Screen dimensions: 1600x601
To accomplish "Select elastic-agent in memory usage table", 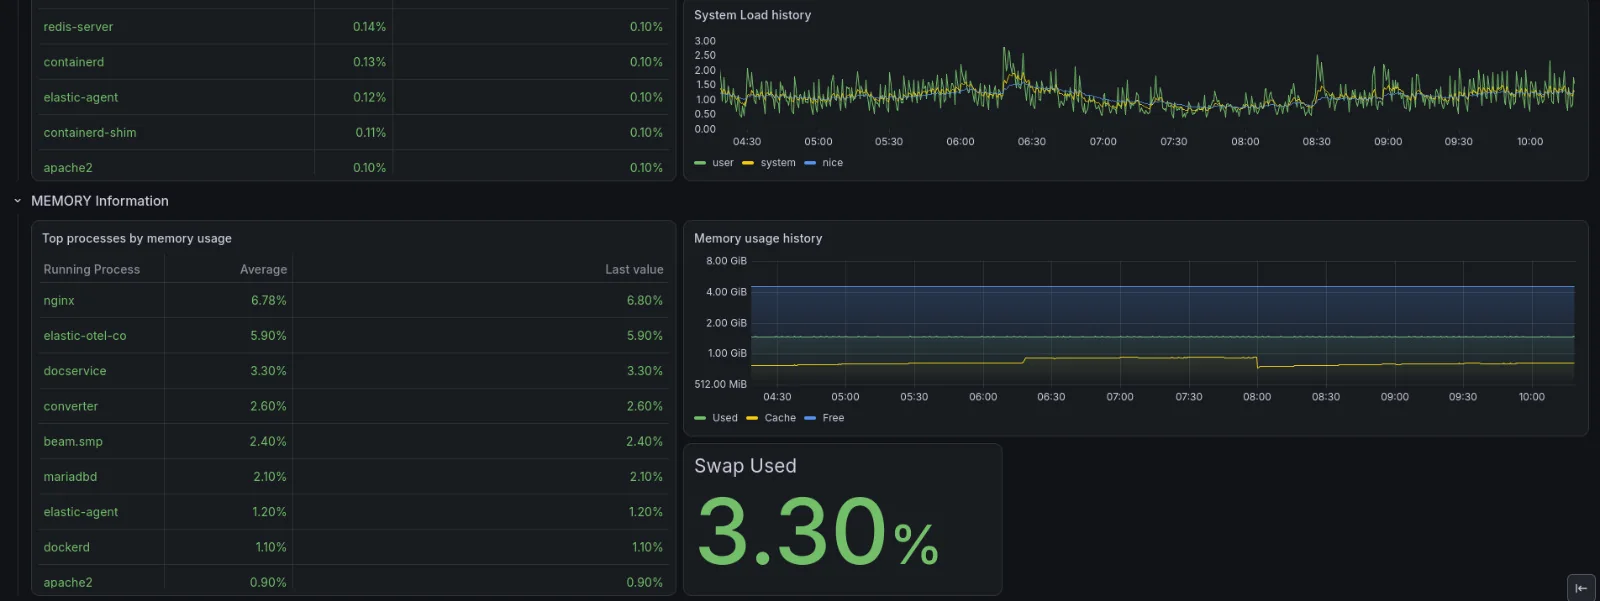I will (x=354, y=512).
